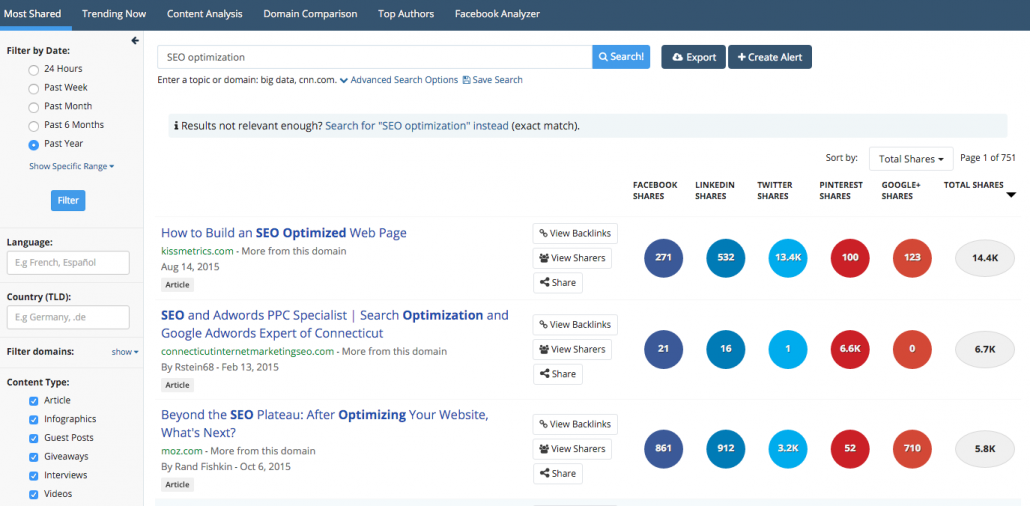Screen dimensions: 1030x506
Task: Share the kissmetrics.com article
Action: [x=558, y=283]
